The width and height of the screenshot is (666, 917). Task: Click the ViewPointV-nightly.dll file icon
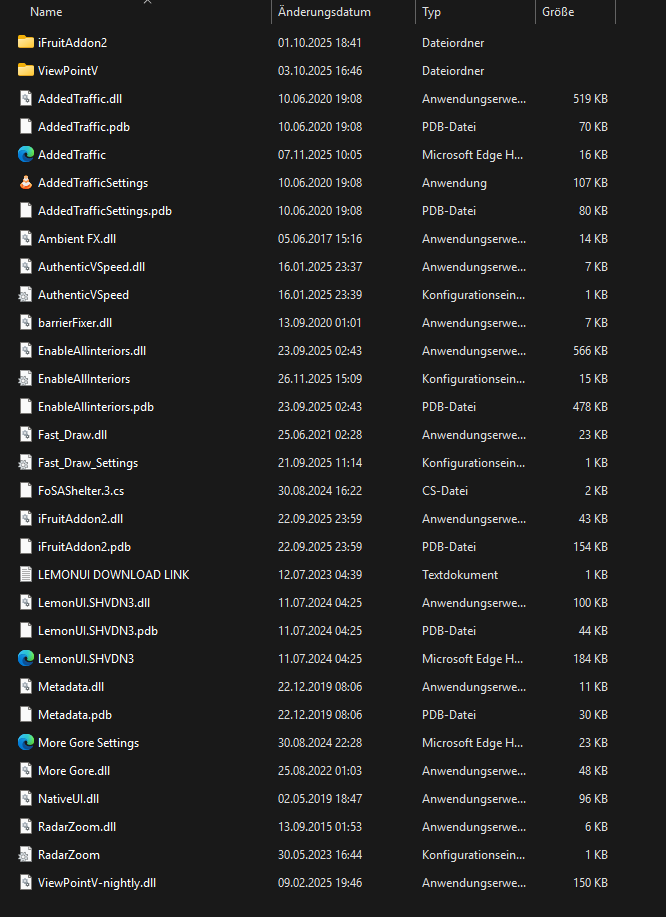click(x=26, y=882)
